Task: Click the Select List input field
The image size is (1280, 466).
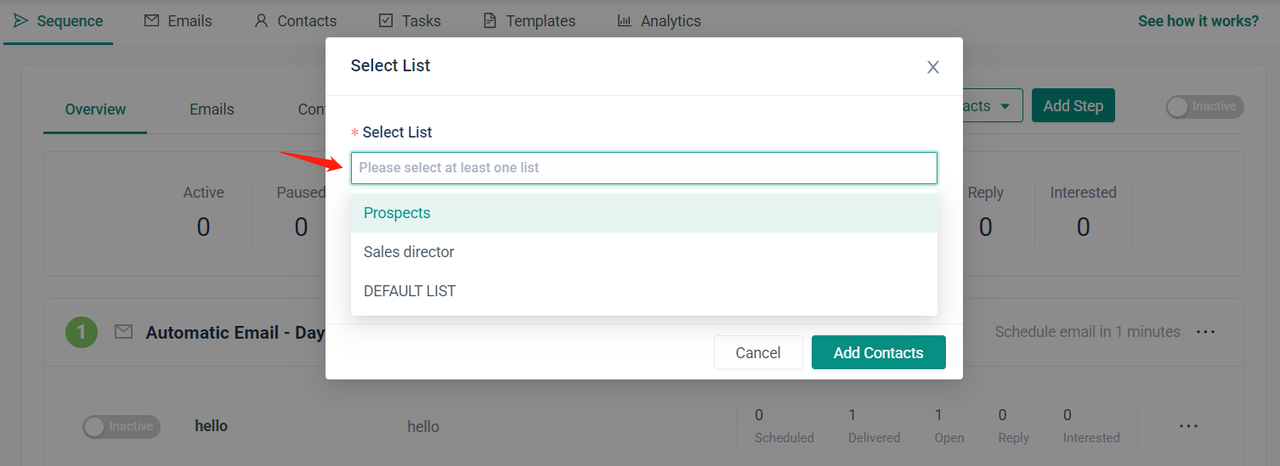Action: pyautogui.click(x=644, y=168)
